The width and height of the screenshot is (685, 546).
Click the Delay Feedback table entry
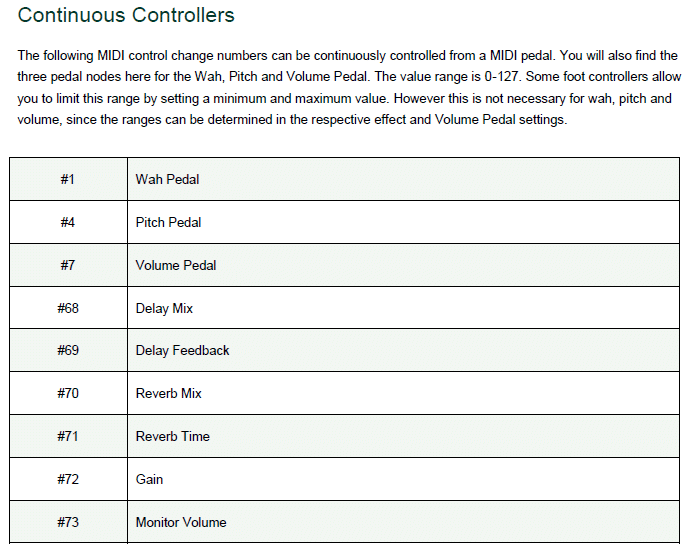tap(182, 350)
